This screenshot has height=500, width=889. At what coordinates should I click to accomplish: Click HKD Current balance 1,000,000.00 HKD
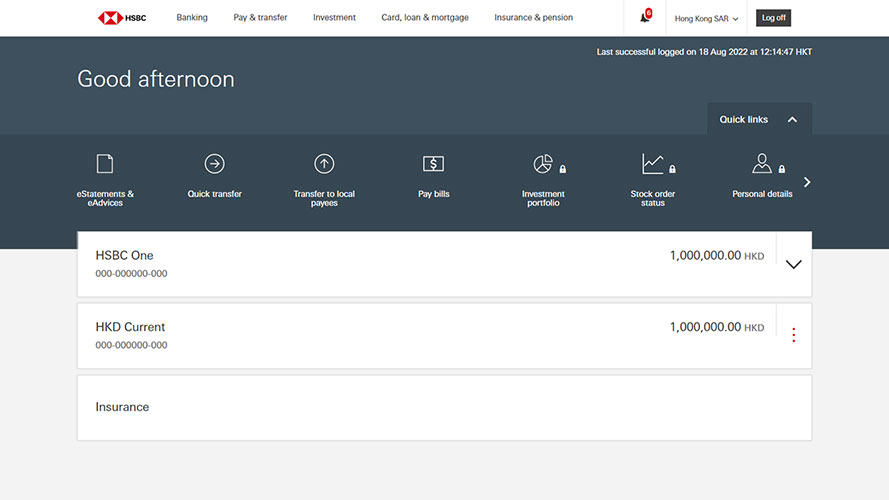pyautogui.click(x=717, y=327)
